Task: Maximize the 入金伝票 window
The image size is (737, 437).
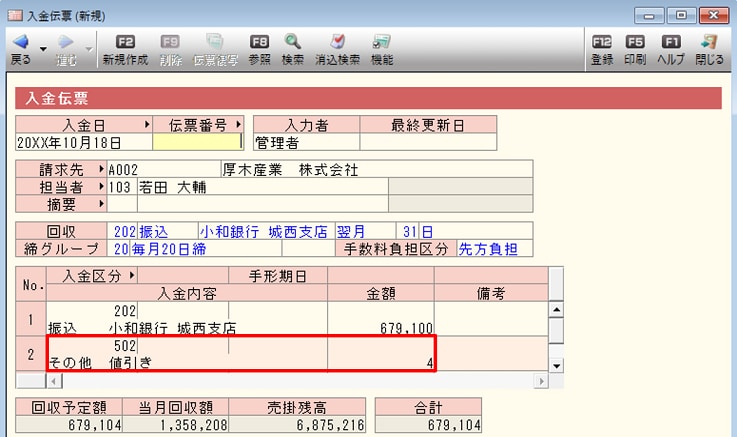Action: 681,16
